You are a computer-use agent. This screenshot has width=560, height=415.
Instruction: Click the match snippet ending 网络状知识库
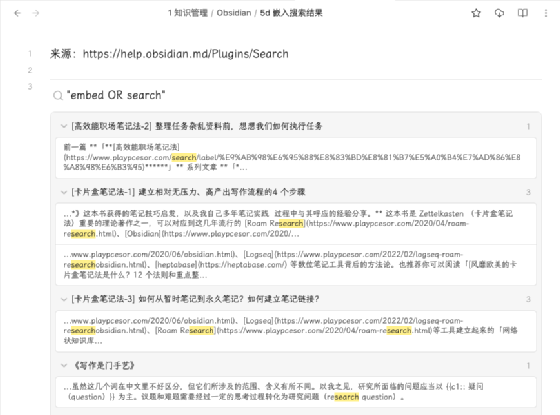pos(296,331)
